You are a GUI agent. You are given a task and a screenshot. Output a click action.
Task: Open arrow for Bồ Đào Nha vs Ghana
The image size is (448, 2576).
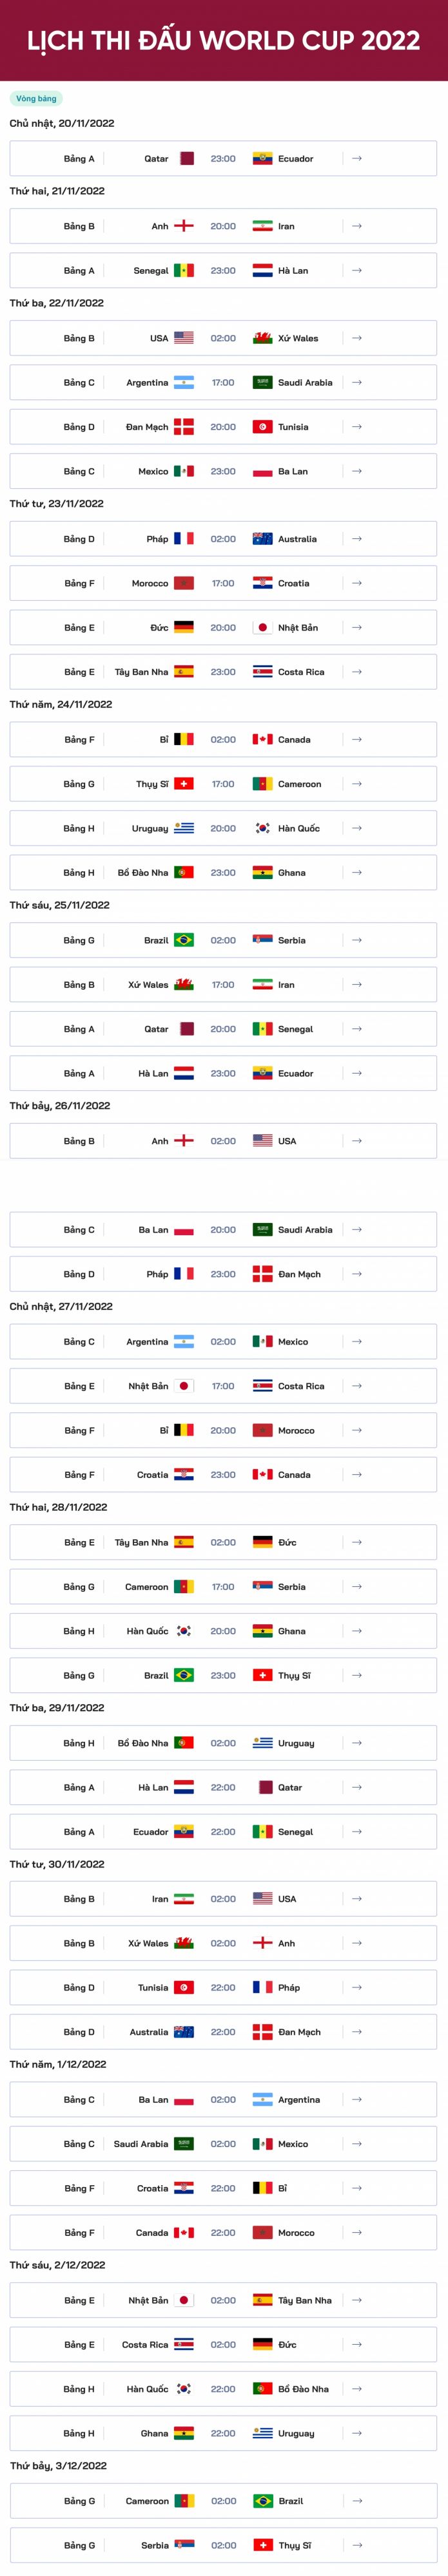(357, 872)
